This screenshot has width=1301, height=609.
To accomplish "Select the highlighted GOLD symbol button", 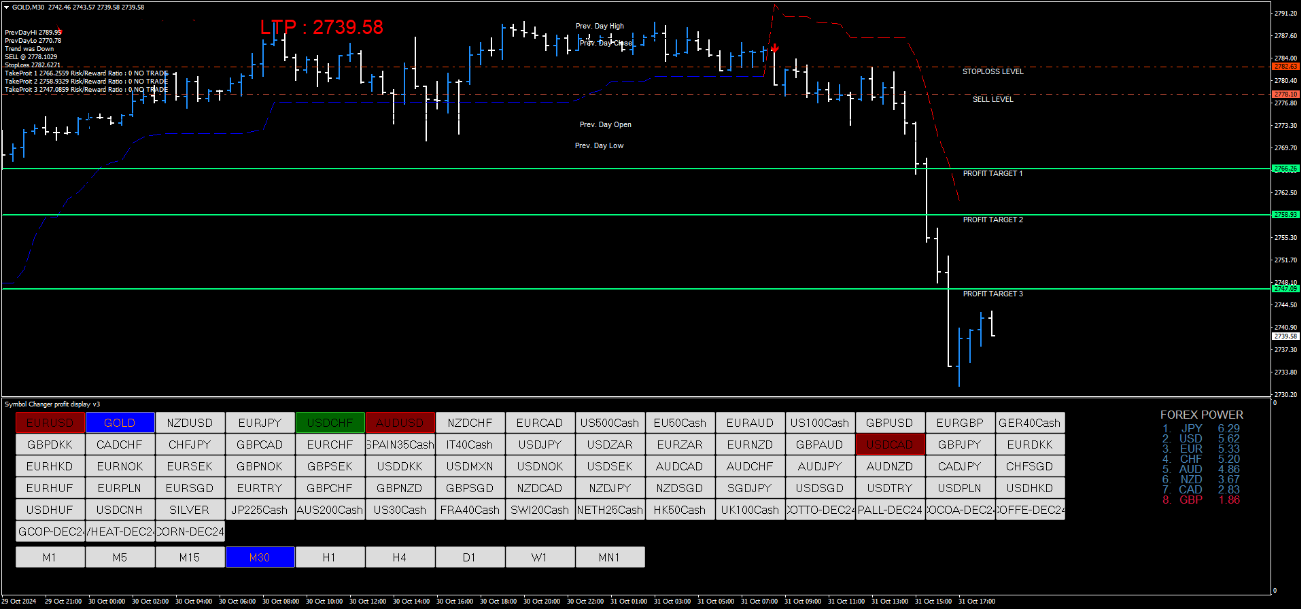I will click(x=120, y=423).
